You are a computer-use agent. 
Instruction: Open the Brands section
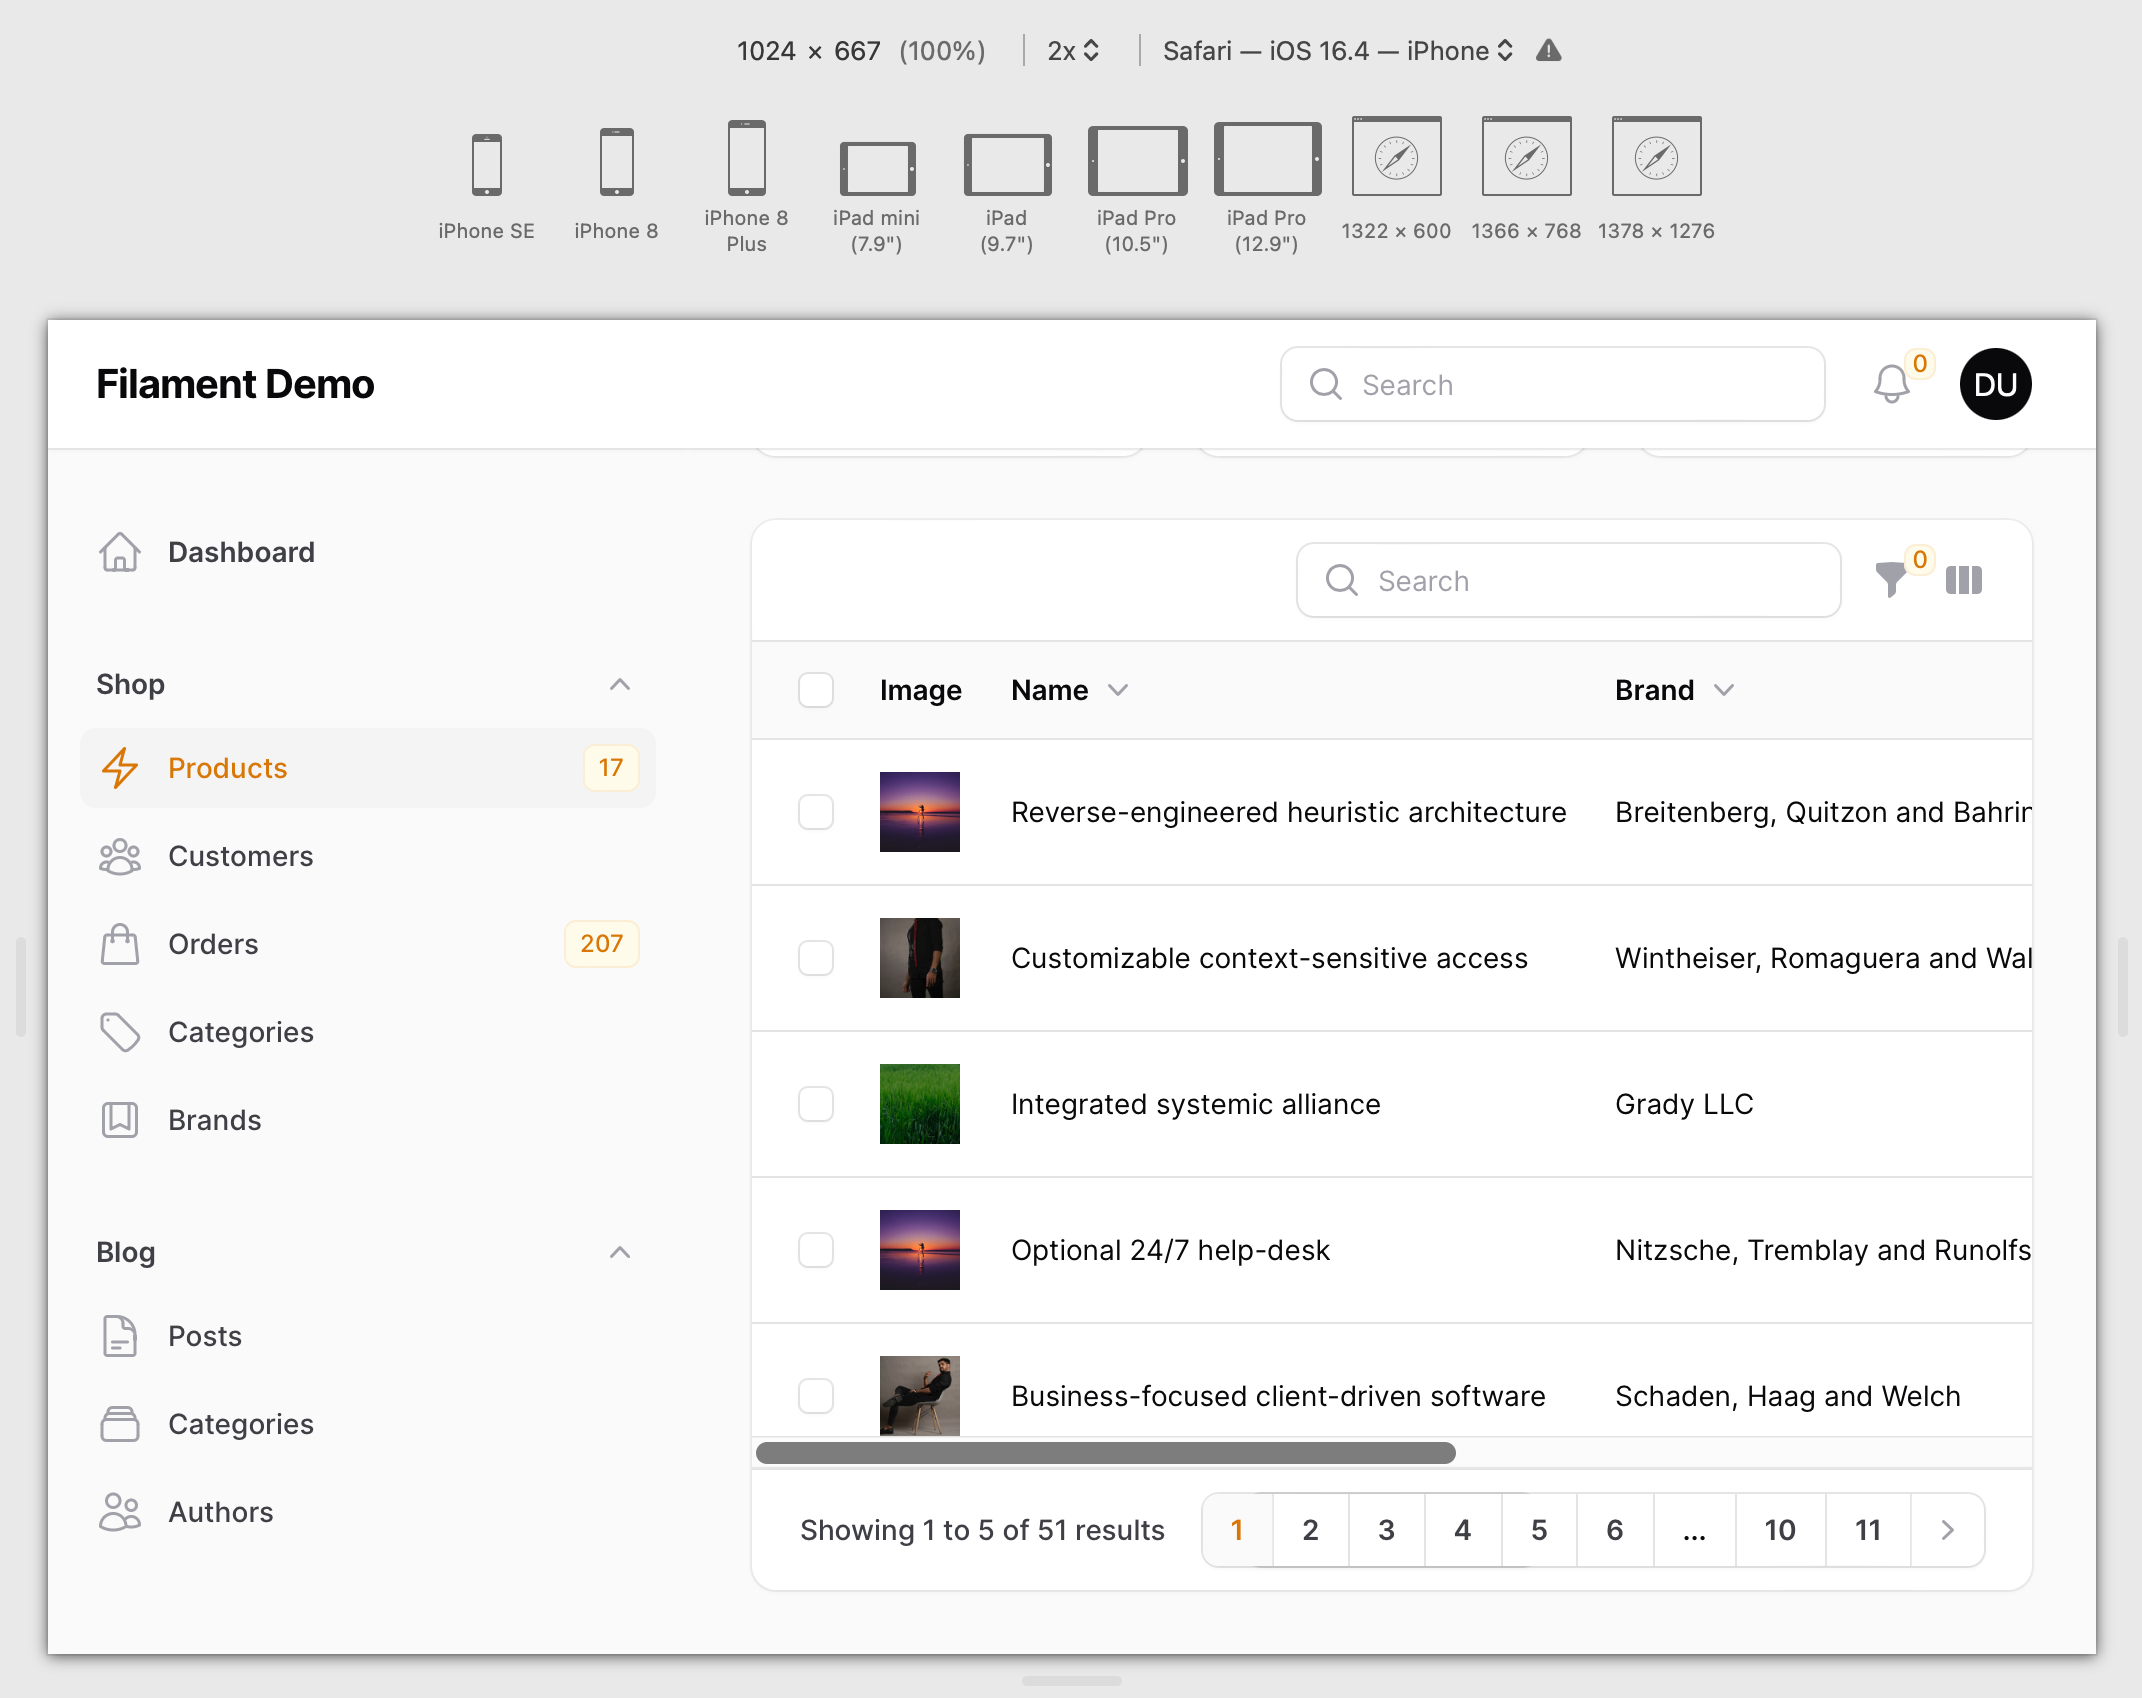pos(214,1120)
